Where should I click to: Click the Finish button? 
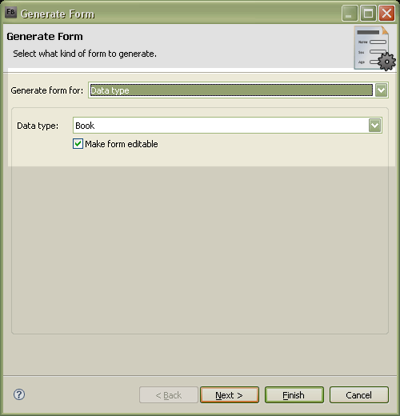point(294,395)
